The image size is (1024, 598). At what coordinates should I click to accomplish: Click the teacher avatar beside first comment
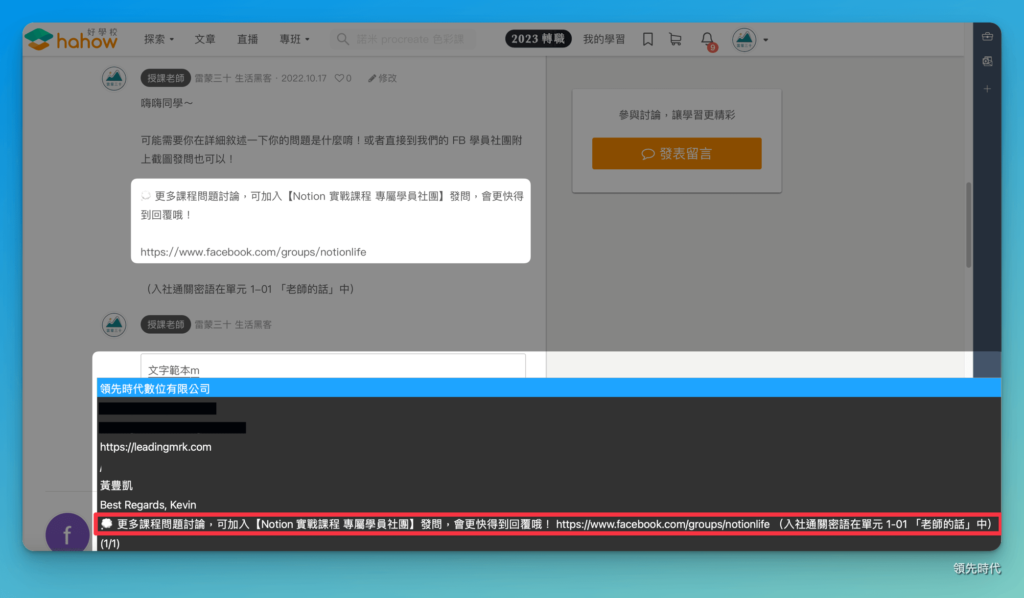pyautogui.click(x=114, y=78)
